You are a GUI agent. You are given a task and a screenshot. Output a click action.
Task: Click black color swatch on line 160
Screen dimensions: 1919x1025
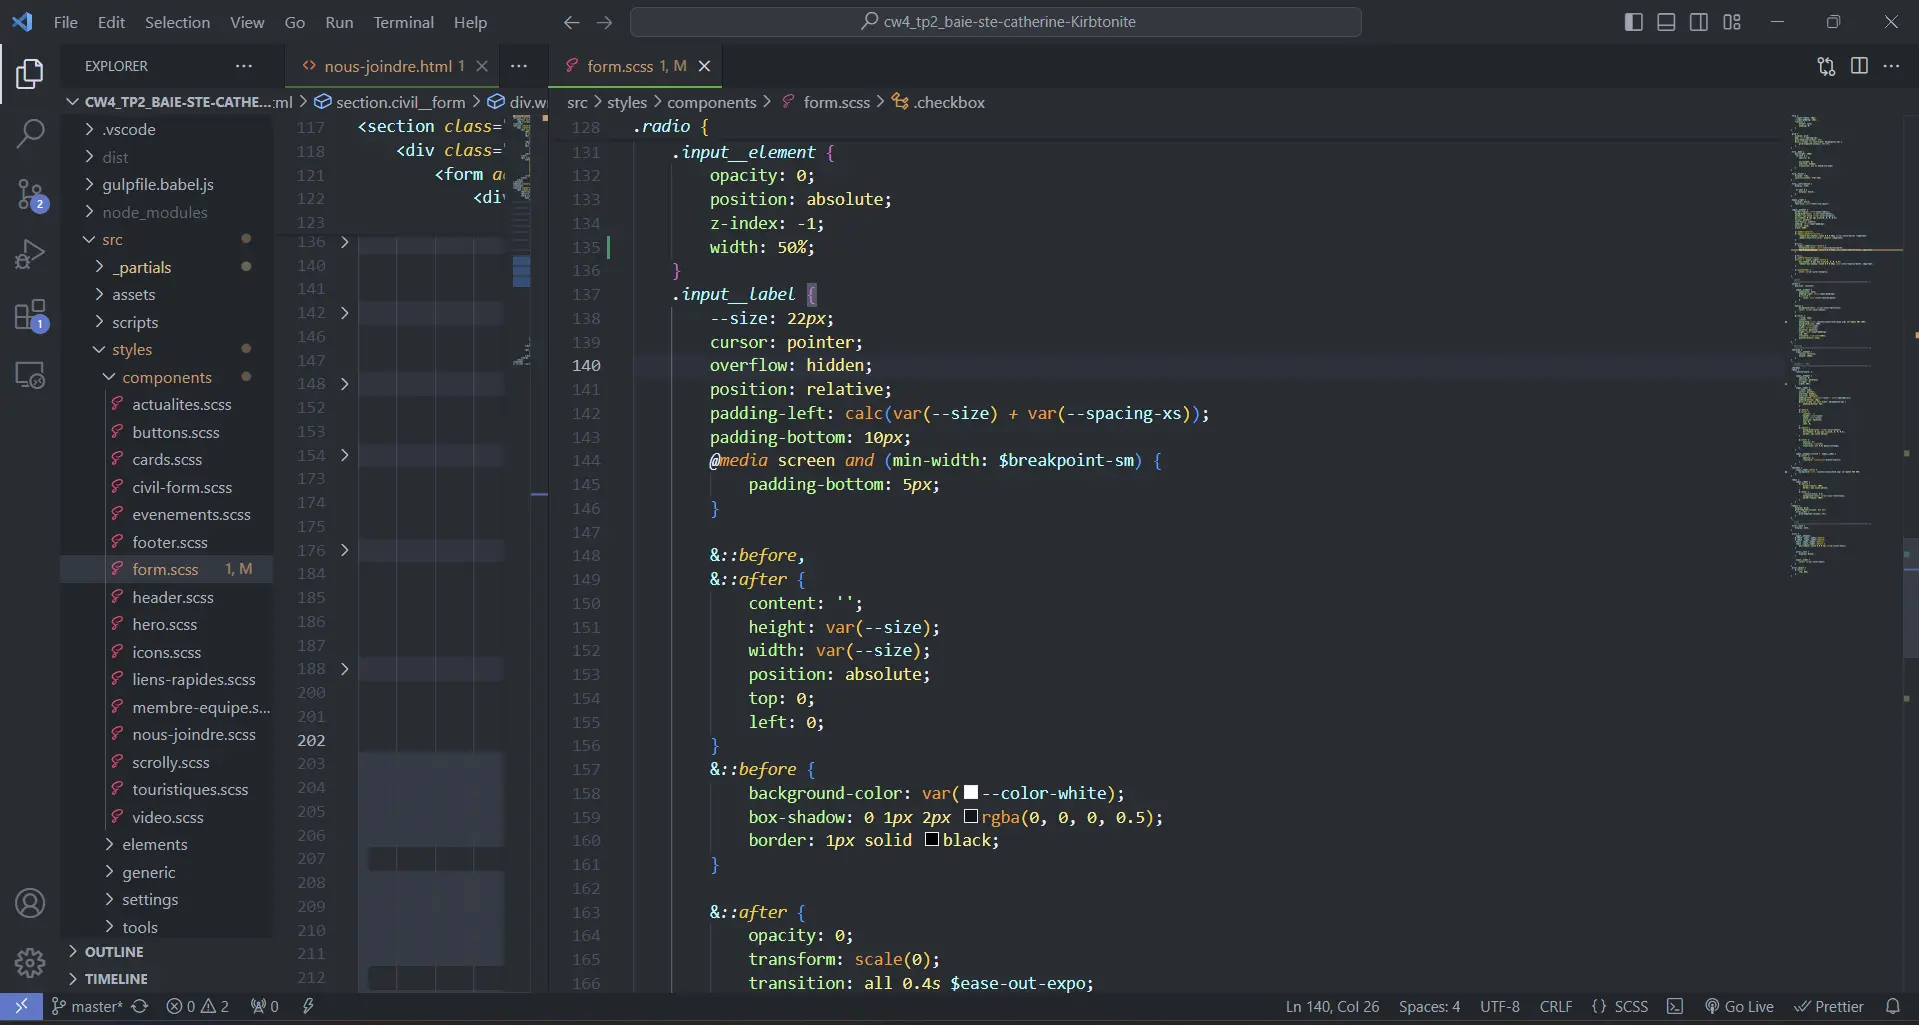[931, 840]
